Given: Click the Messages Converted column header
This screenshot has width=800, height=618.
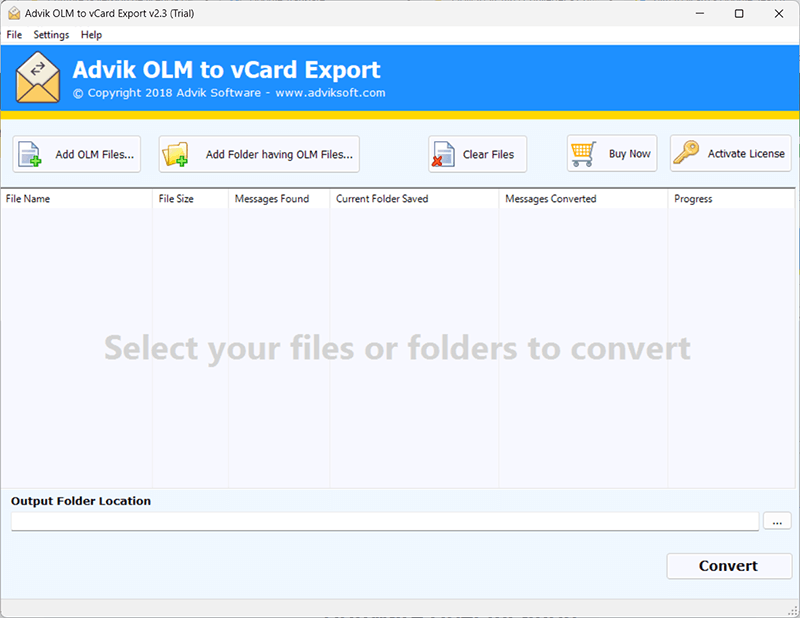Looking at the screenshot, I should (x=583, y=199).
